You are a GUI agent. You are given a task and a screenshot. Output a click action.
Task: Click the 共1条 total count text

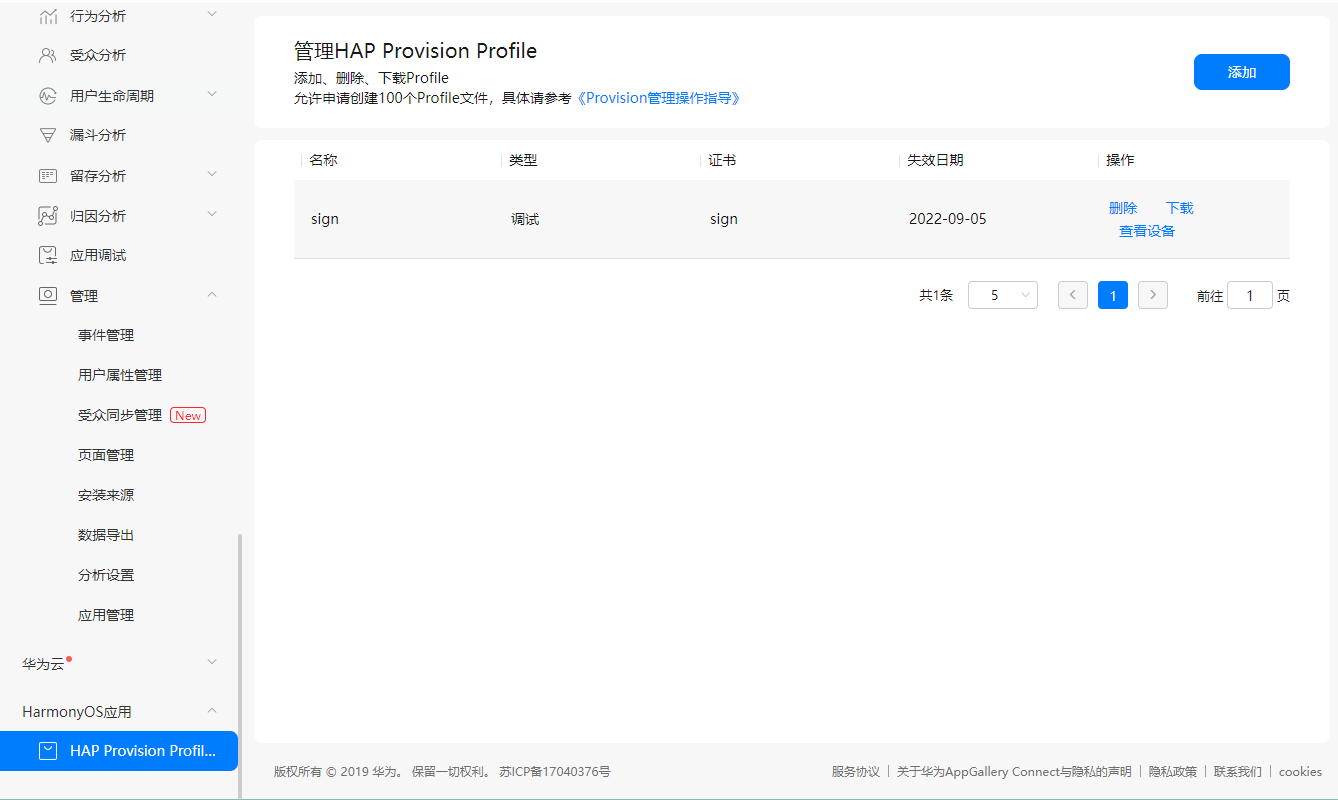[x=936, y=295]
